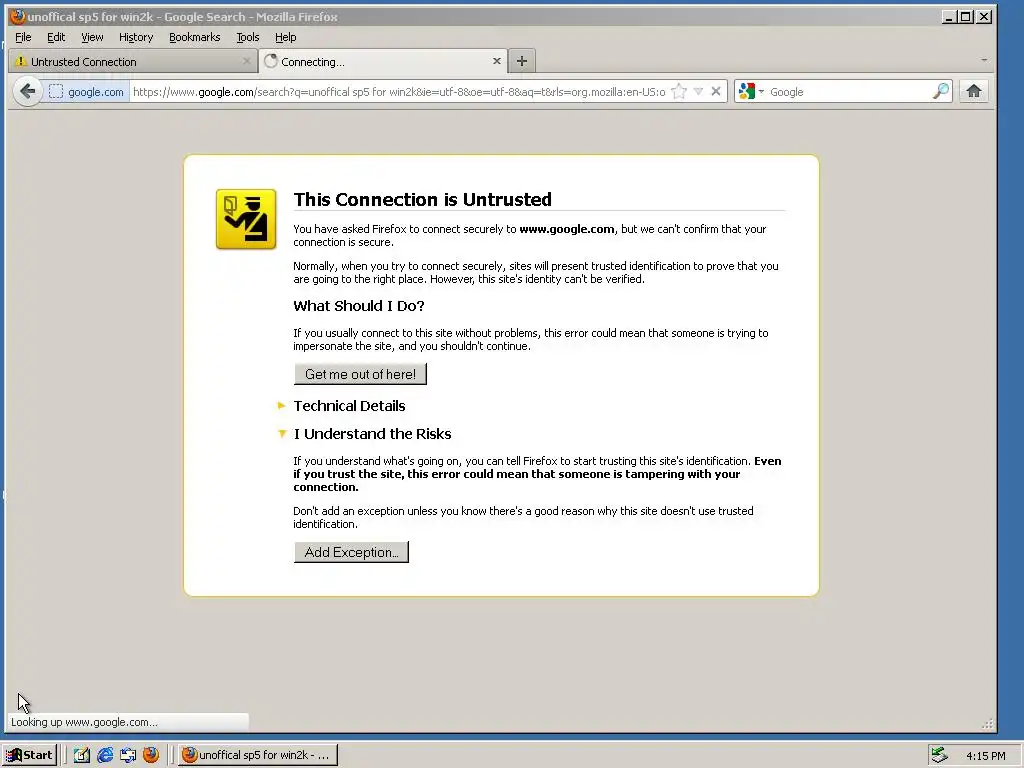Click the 4:15 PM clock
Viewport: 1024px width, 768px height.
click(985, 756)
